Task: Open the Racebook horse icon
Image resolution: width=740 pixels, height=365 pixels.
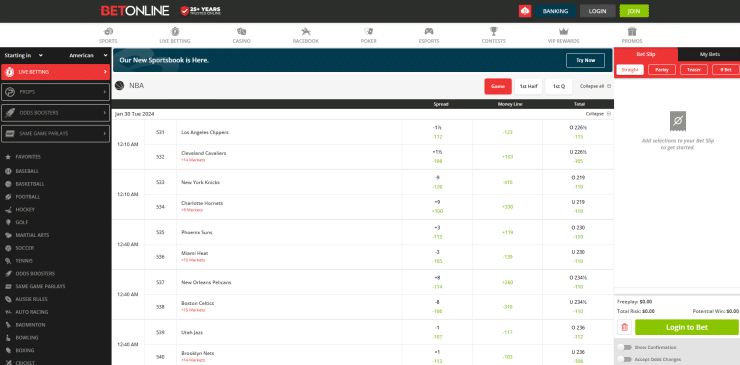Action: pyautogui.click(x=306, y=32)
